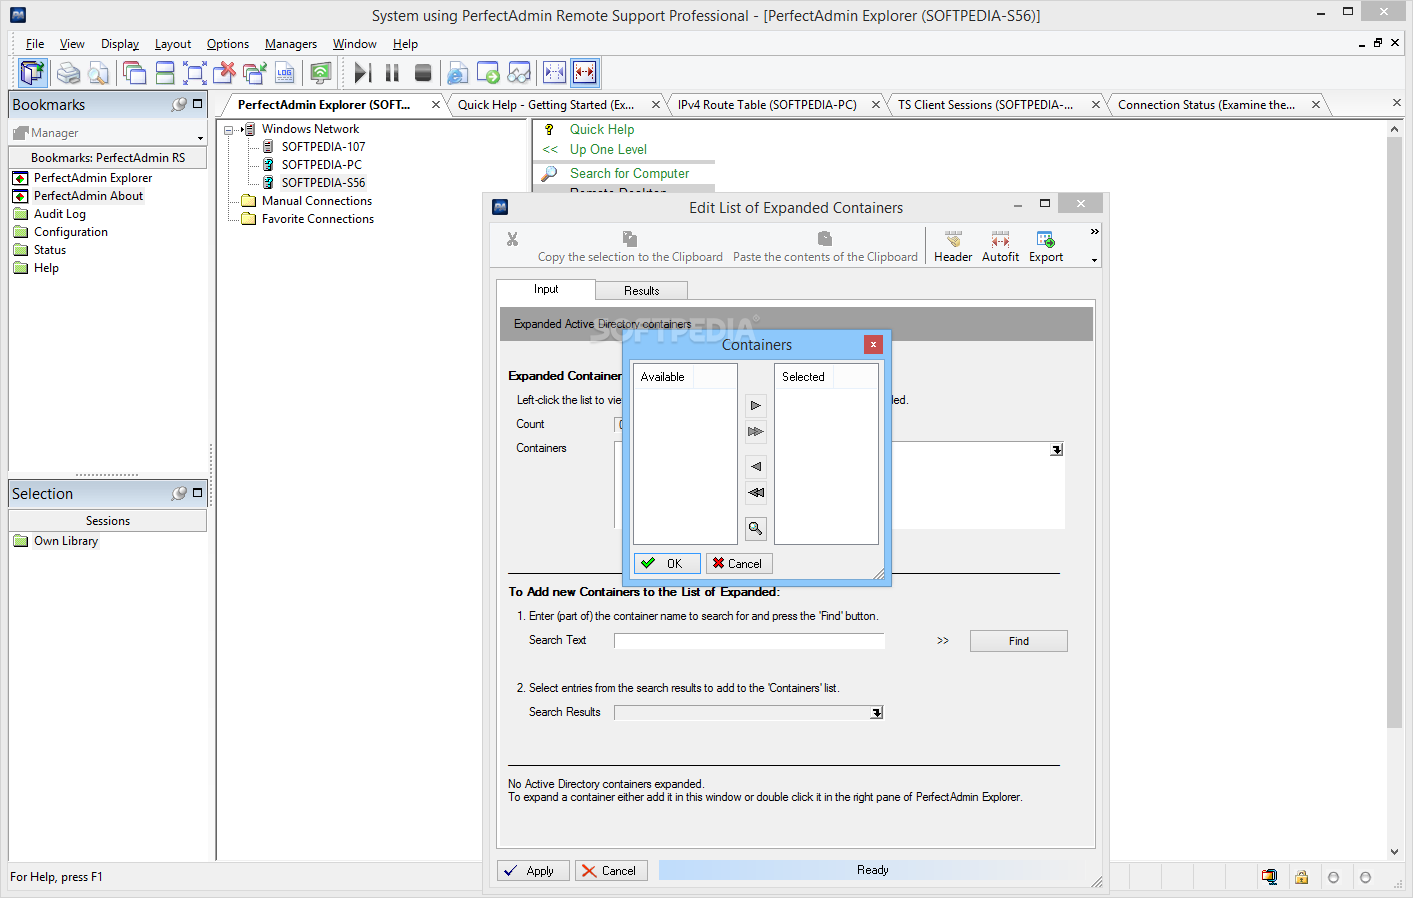Click the Find button
1413x898 pixels.
[1018, 641]
